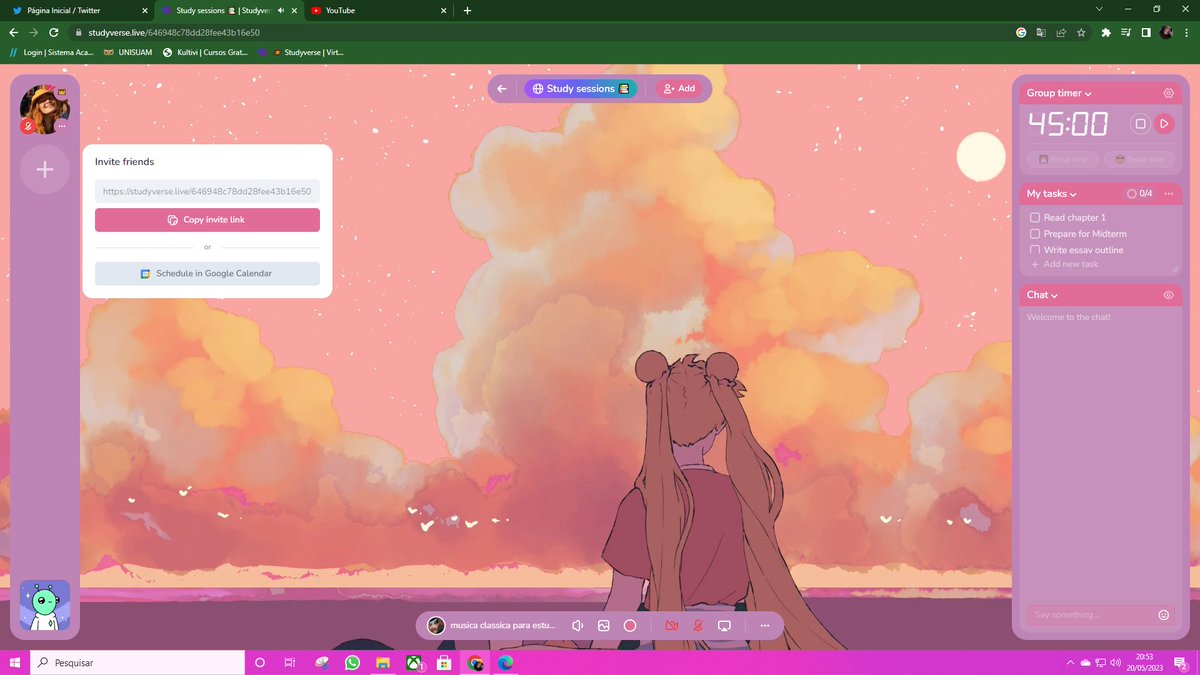
Task: Click Add new task
Action: coord(1064,264)
